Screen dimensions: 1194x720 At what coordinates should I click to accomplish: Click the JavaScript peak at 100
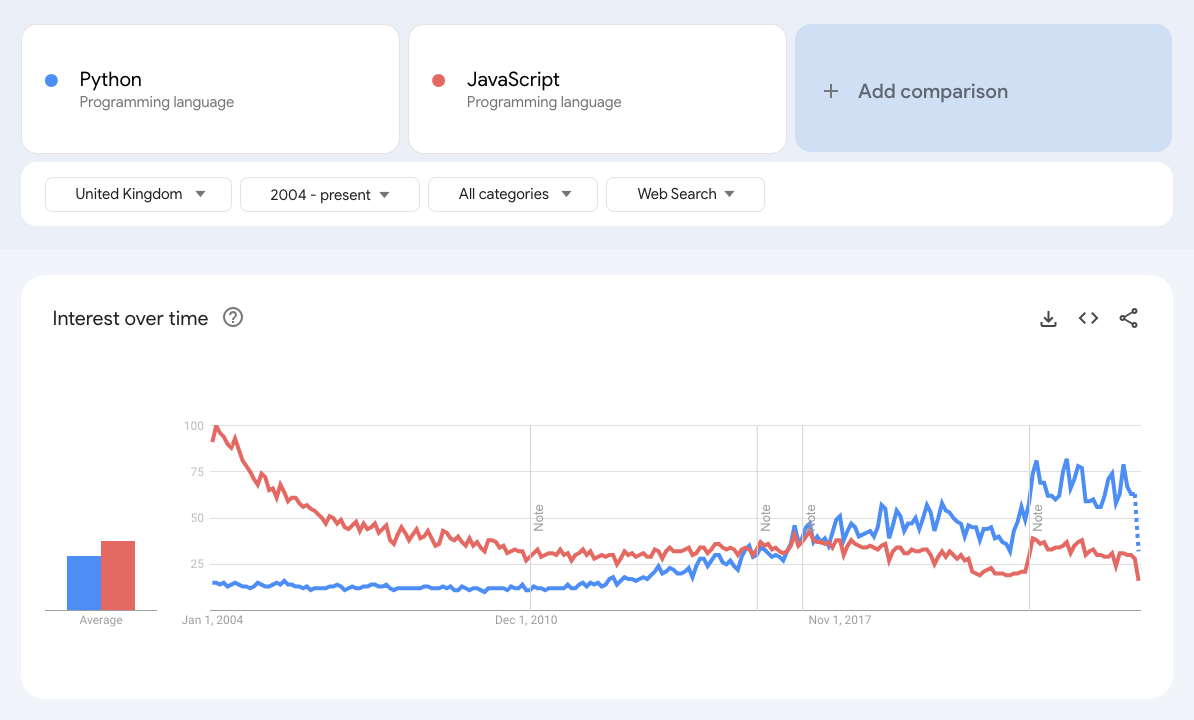pos(216,427)
